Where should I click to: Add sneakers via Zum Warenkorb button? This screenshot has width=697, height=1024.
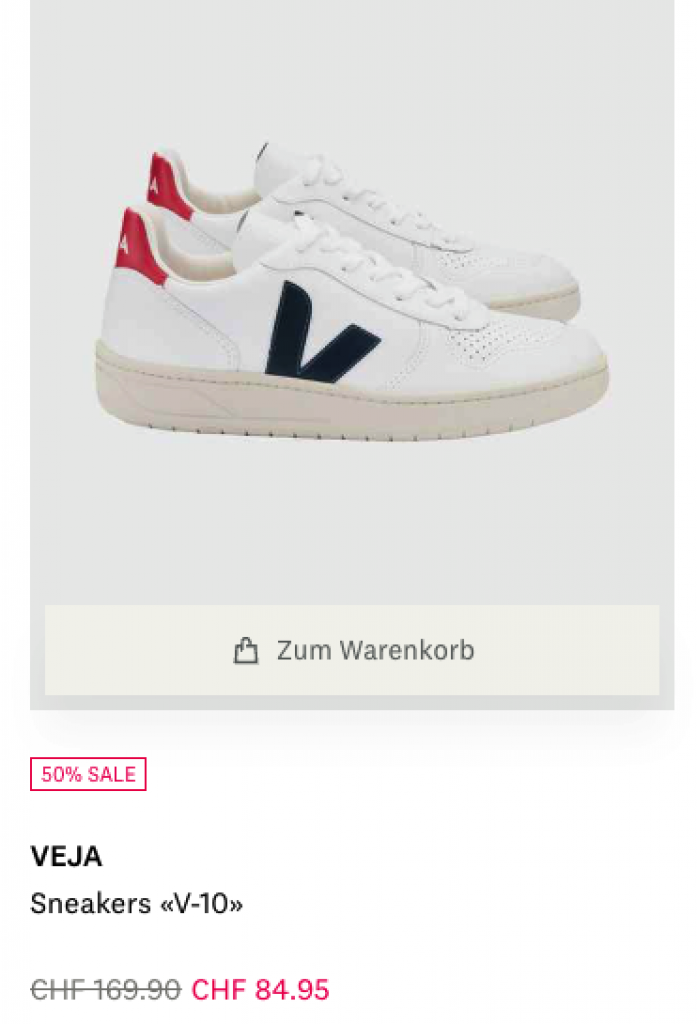pyautogui.click(x=351, y=650)
